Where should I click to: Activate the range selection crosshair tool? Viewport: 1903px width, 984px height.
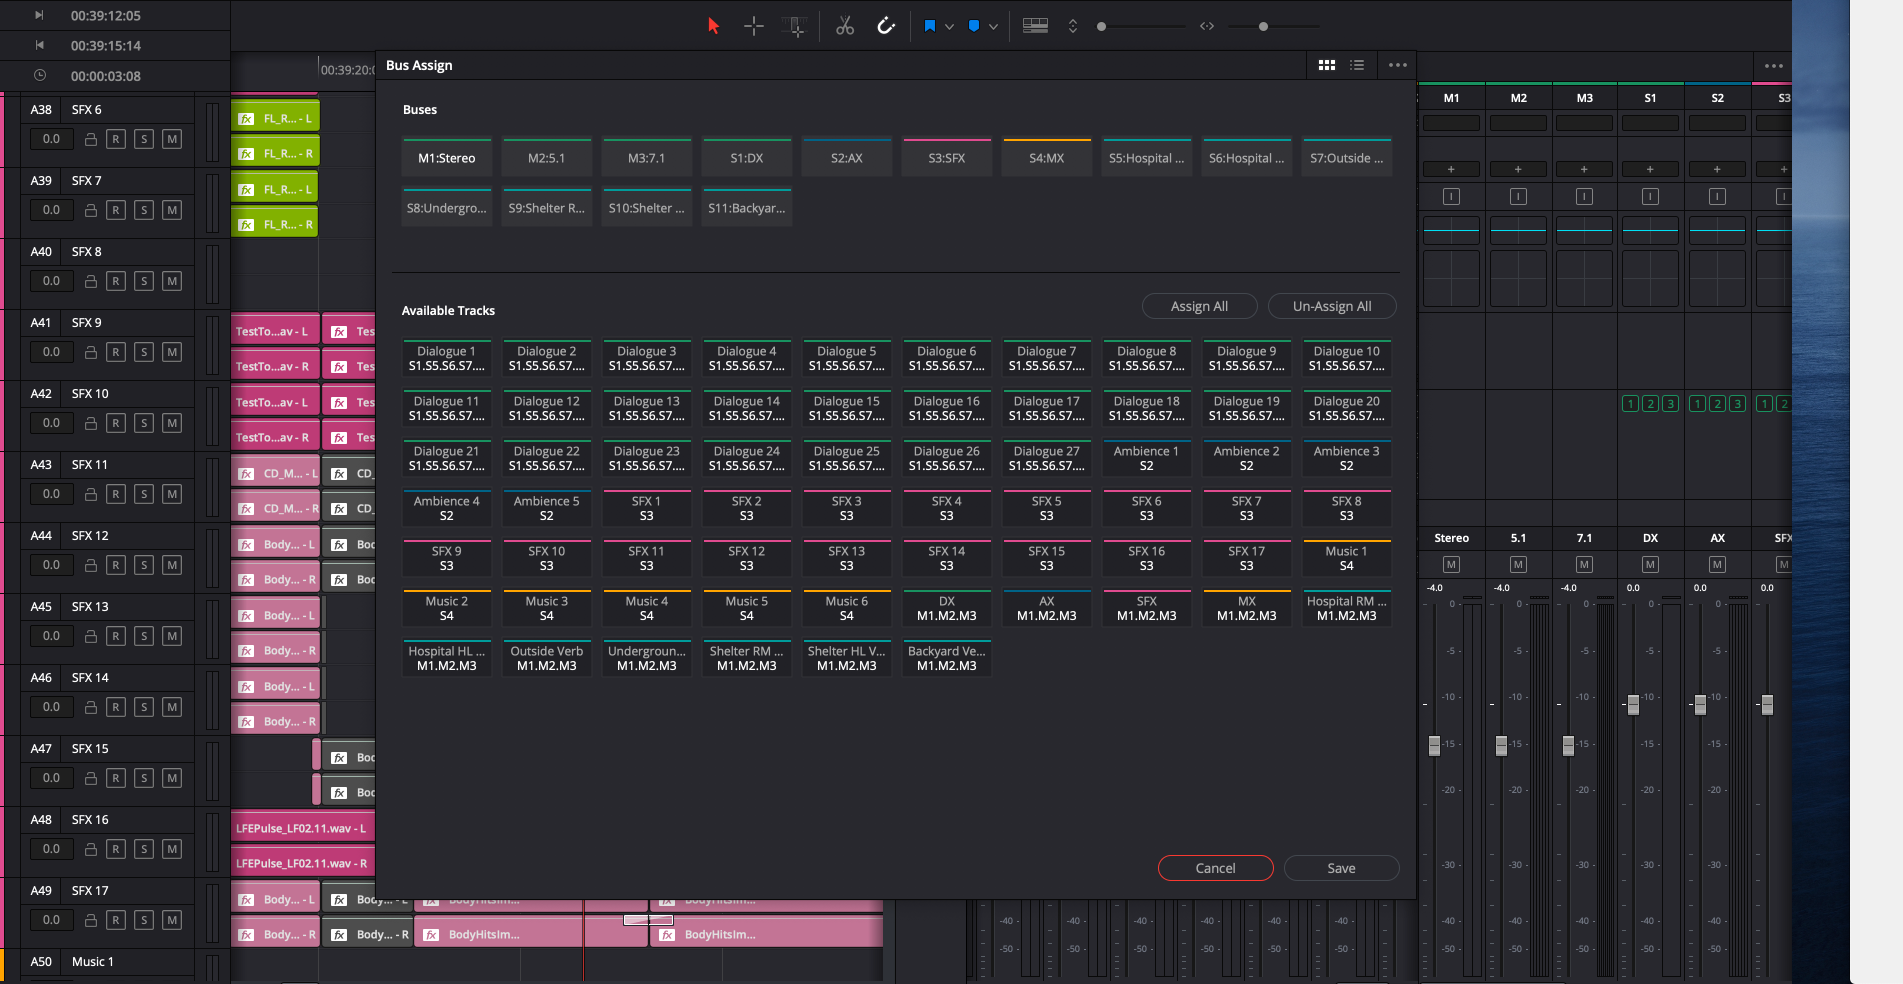pos(754,26)
